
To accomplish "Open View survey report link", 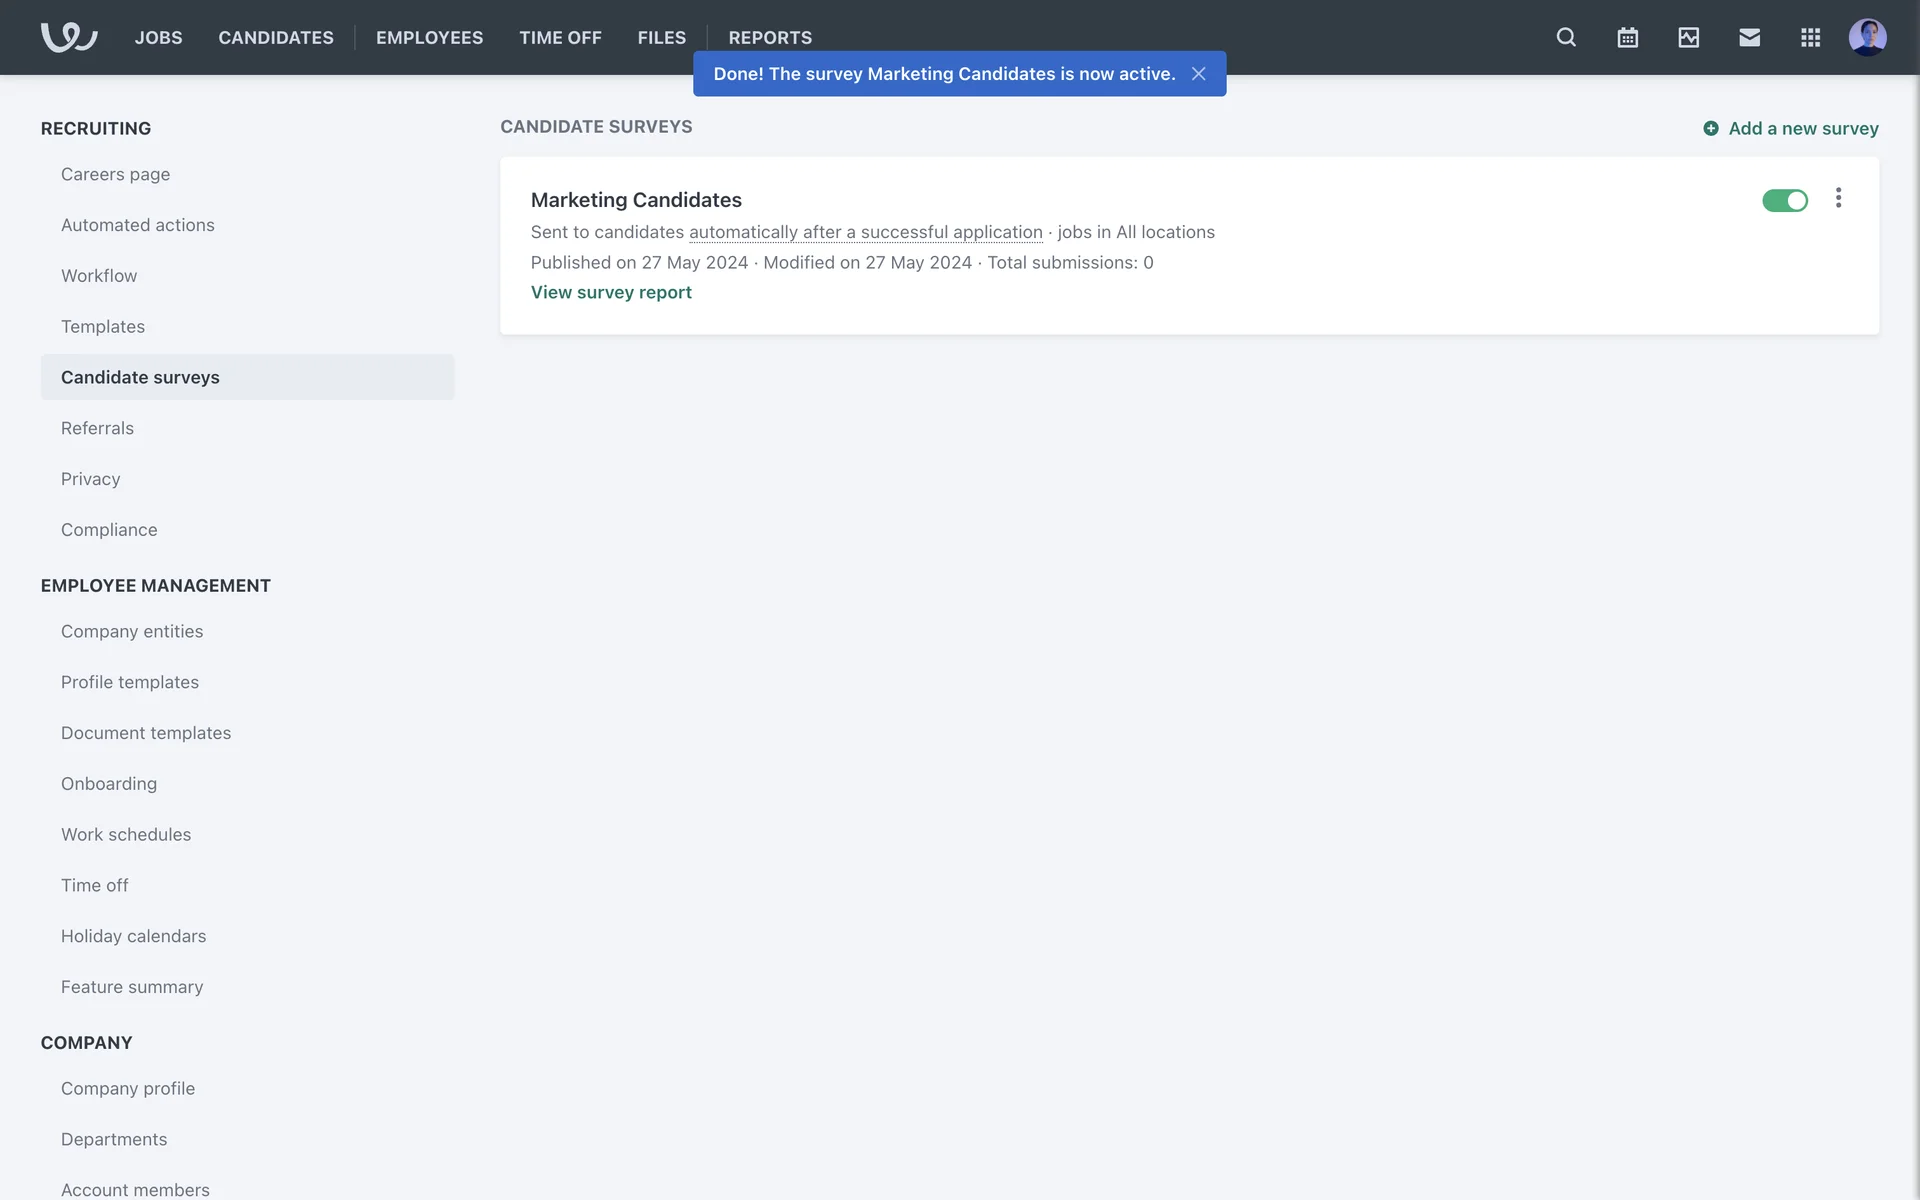I will [611, 292].
